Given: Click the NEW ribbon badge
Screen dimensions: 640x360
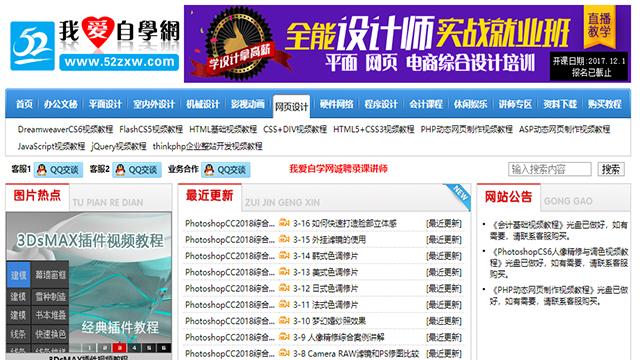Looking at the screenshot, I should pyautogui.click(x=459, y=195).
